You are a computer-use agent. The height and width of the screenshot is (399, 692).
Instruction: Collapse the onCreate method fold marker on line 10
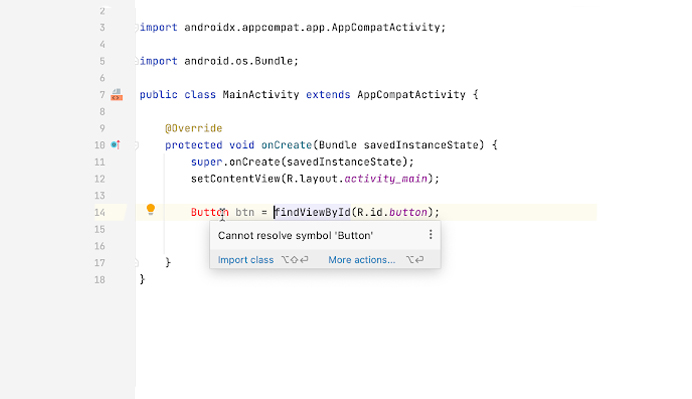point(136,145)
